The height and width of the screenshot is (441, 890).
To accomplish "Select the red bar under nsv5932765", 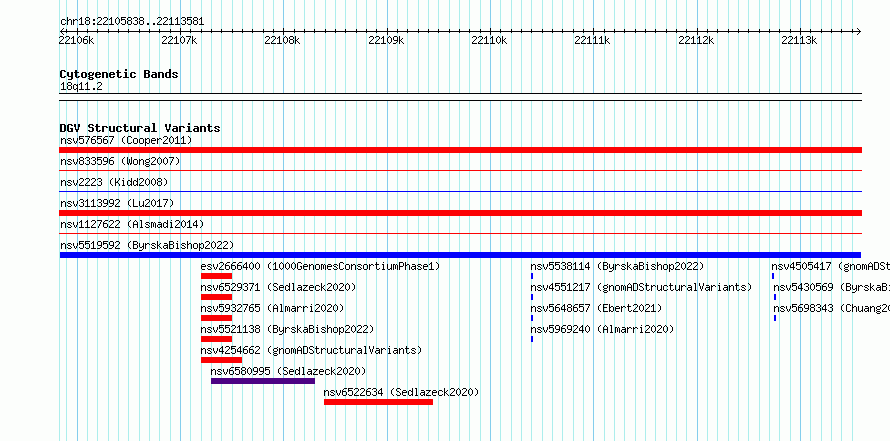I will (216, 318).
